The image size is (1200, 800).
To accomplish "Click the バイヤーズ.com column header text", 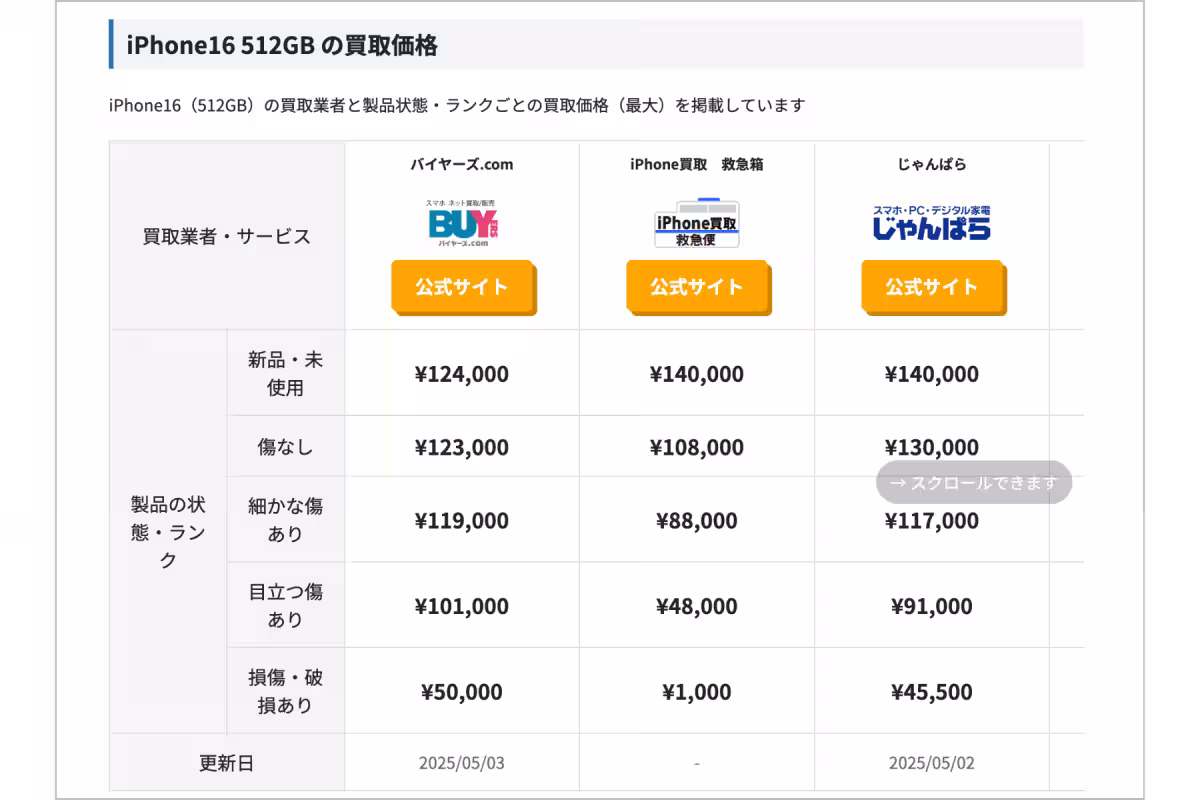I will tap(462, 164).
